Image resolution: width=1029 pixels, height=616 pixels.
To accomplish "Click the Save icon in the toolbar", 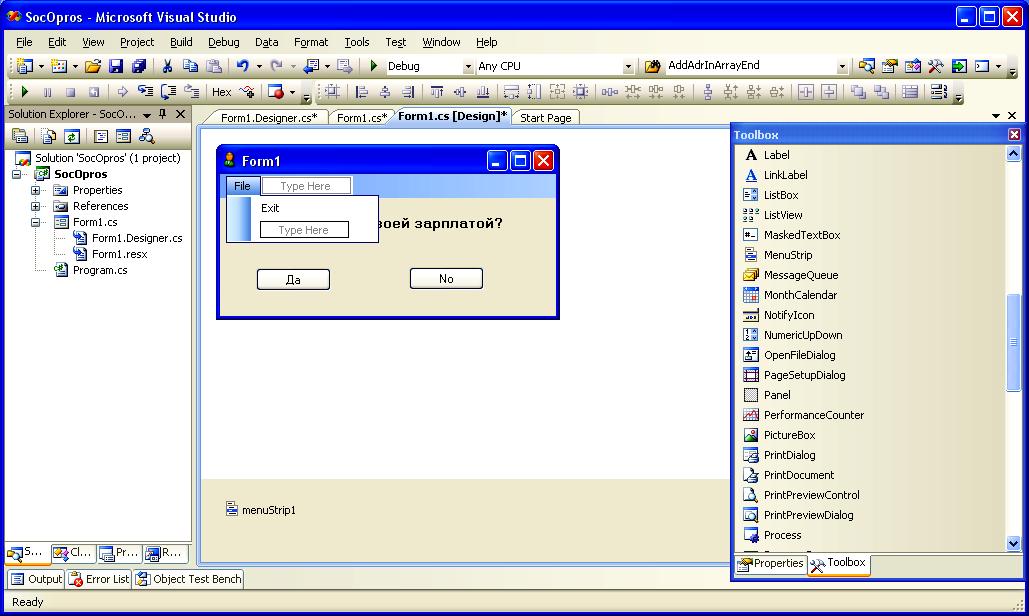I will 116,66.
